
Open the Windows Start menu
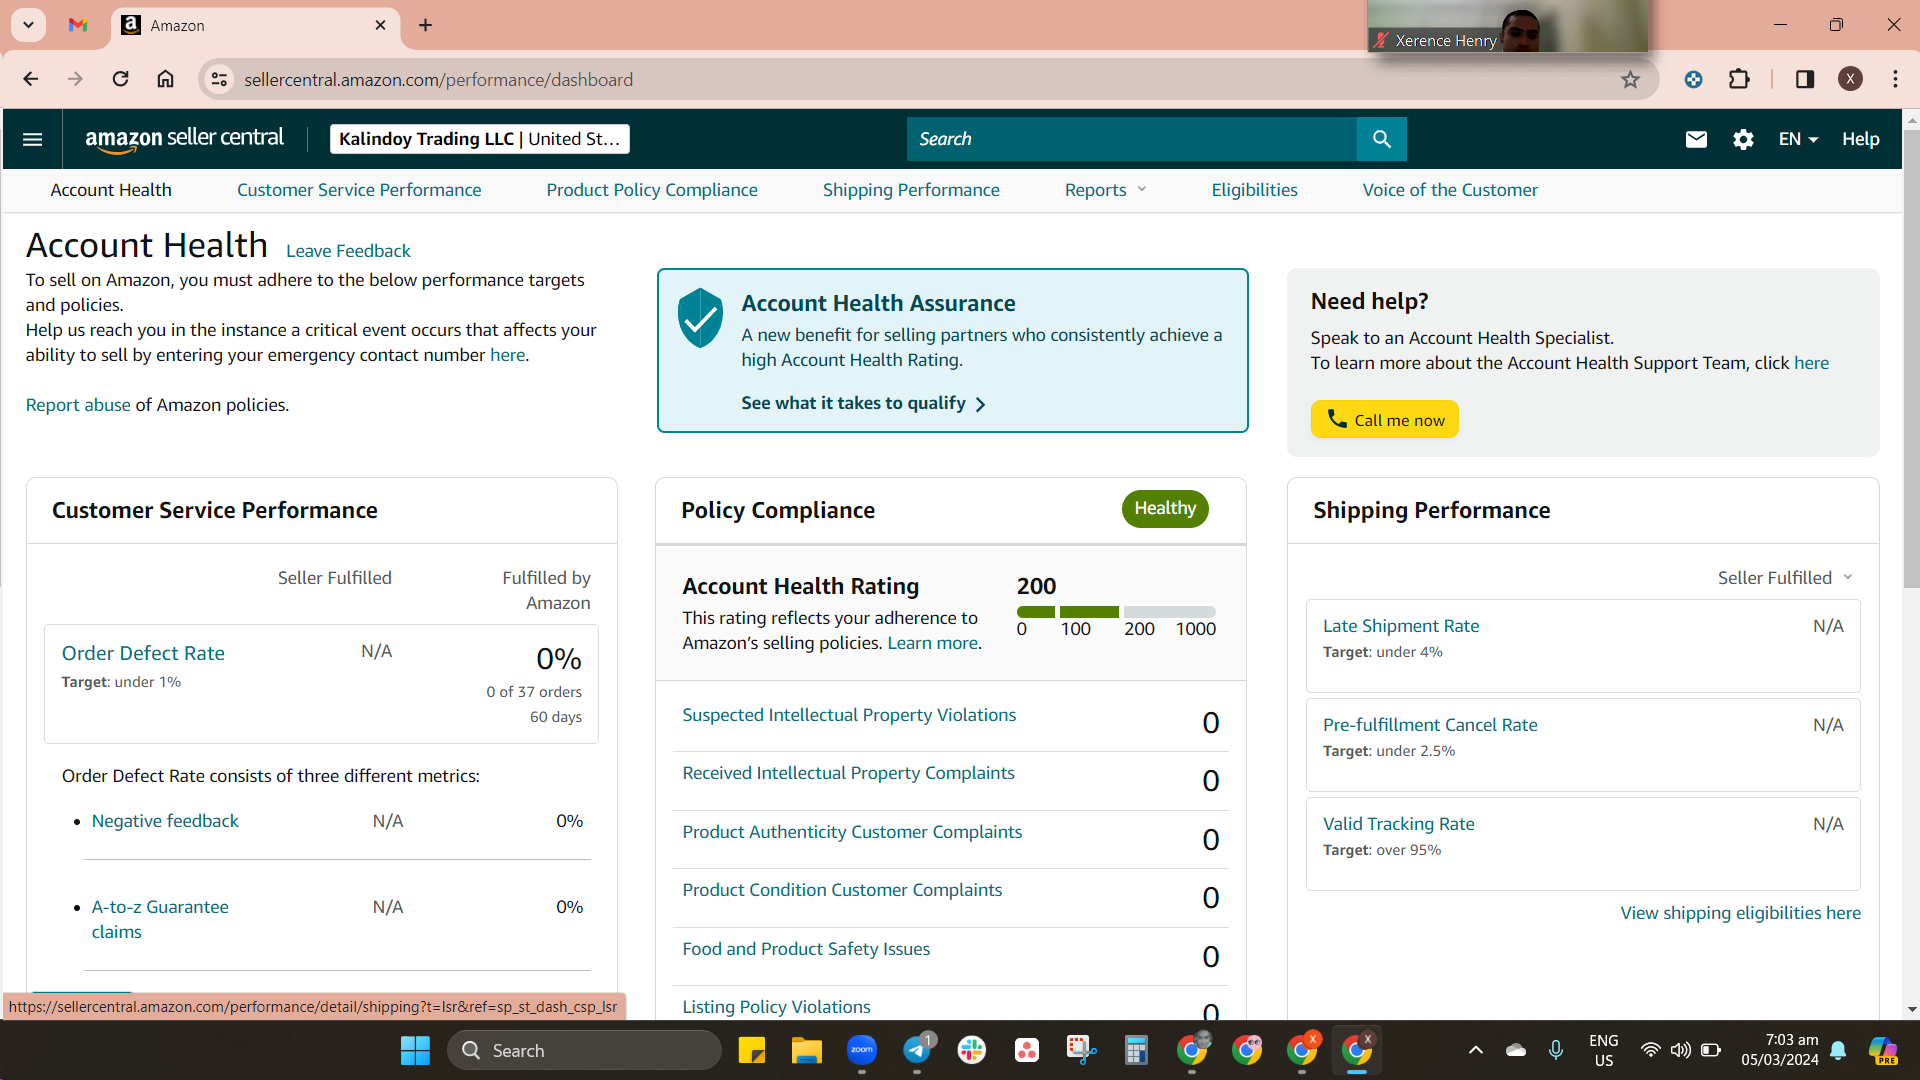pyautogui.click(x=415, y=1050)
